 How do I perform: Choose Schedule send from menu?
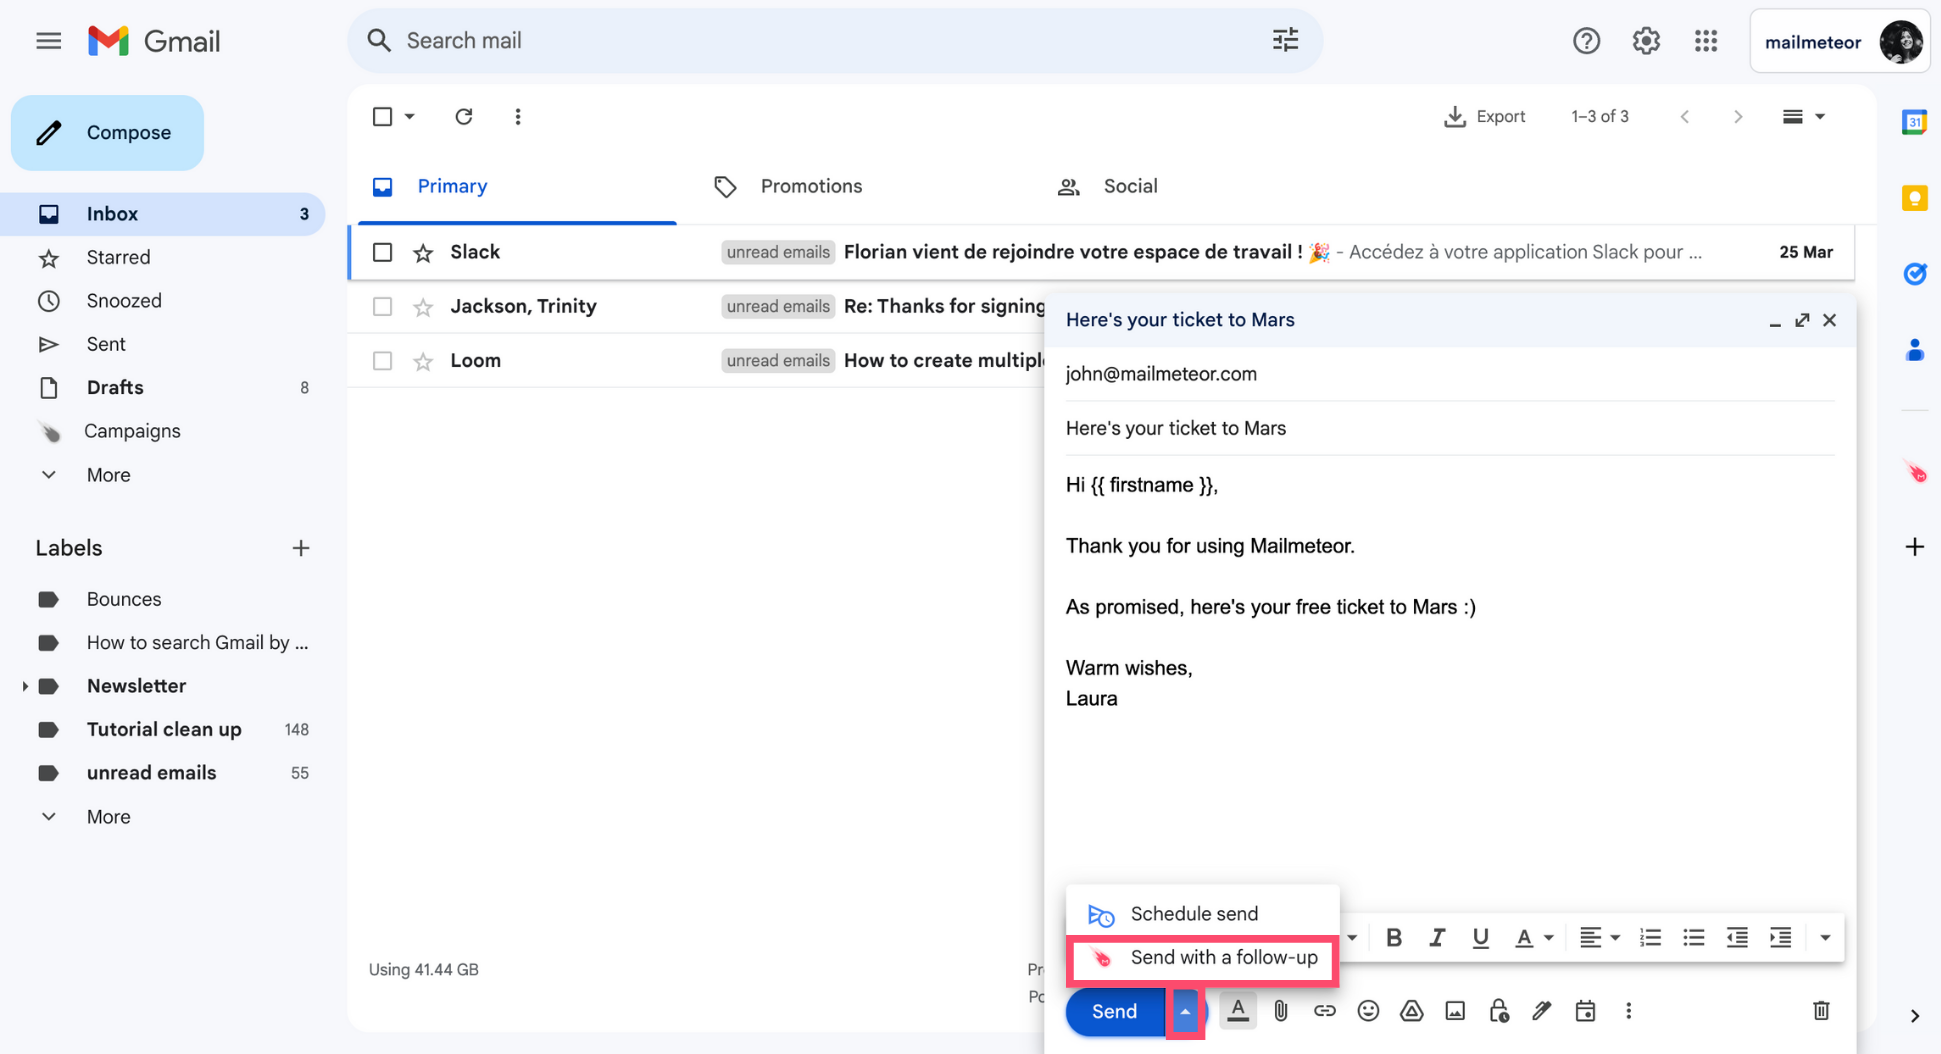pyautogui.click(x=1202, y=914)
